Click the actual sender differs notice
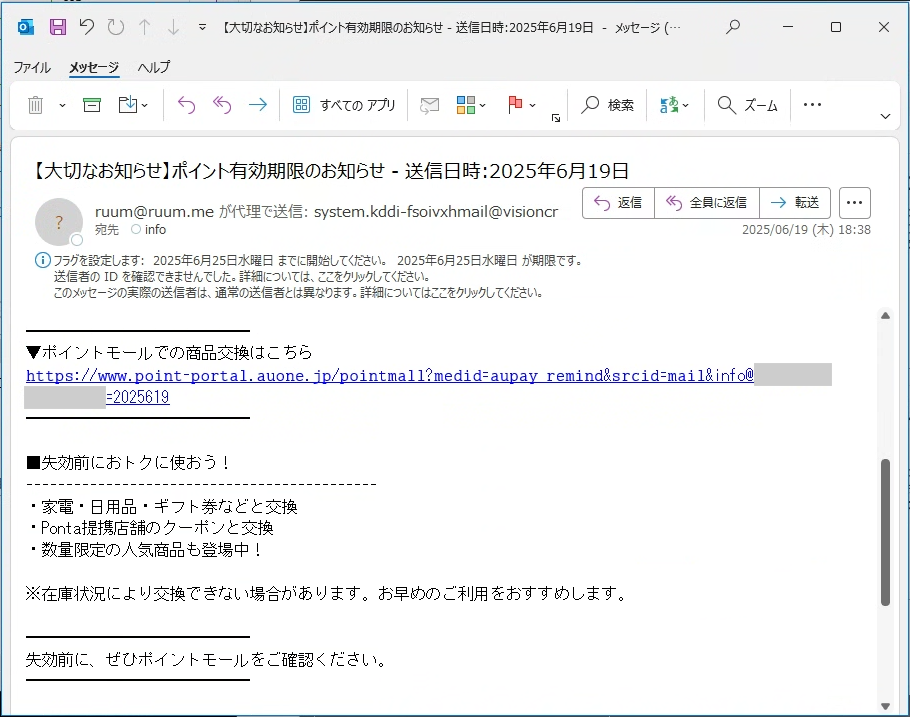 298,293
